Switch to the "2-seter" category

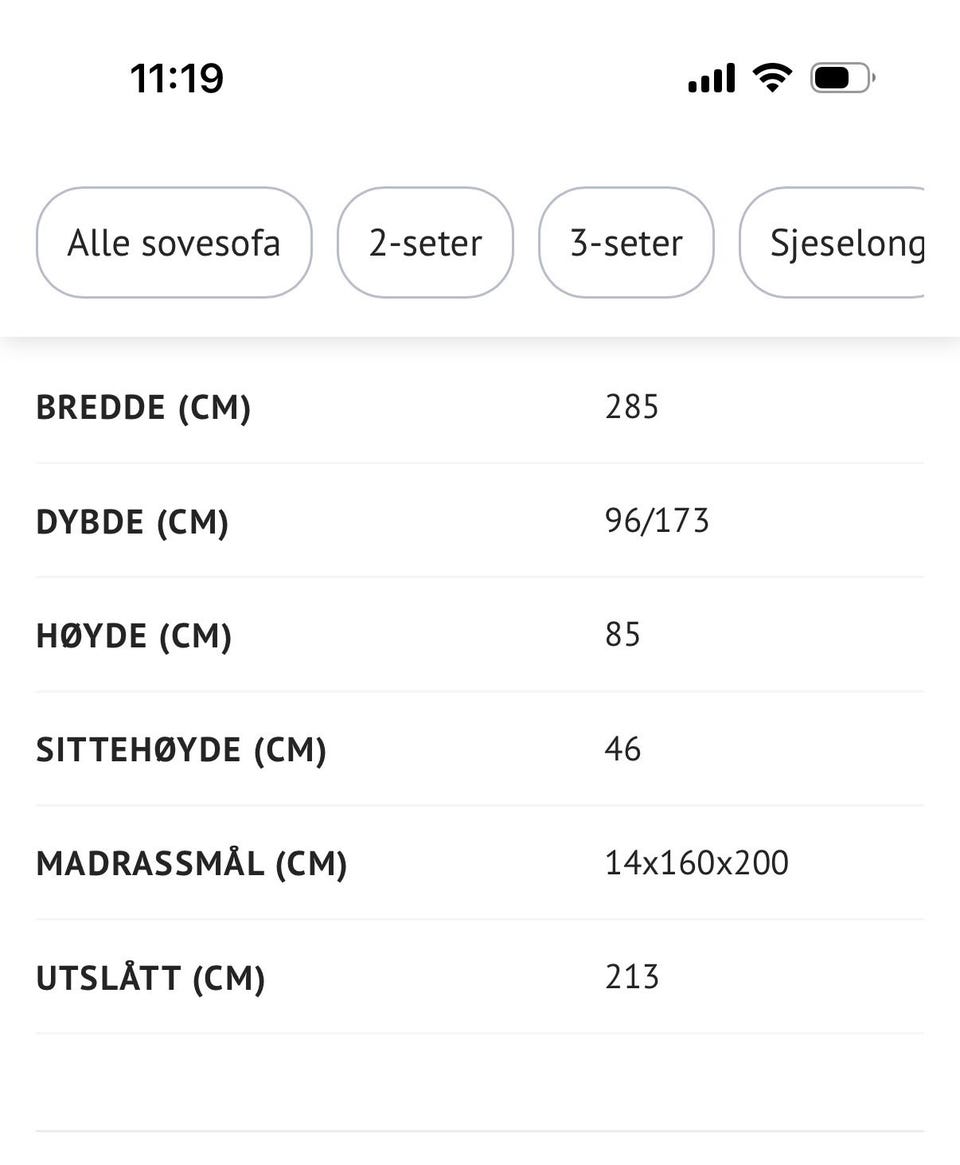click(x=425, y=243)
